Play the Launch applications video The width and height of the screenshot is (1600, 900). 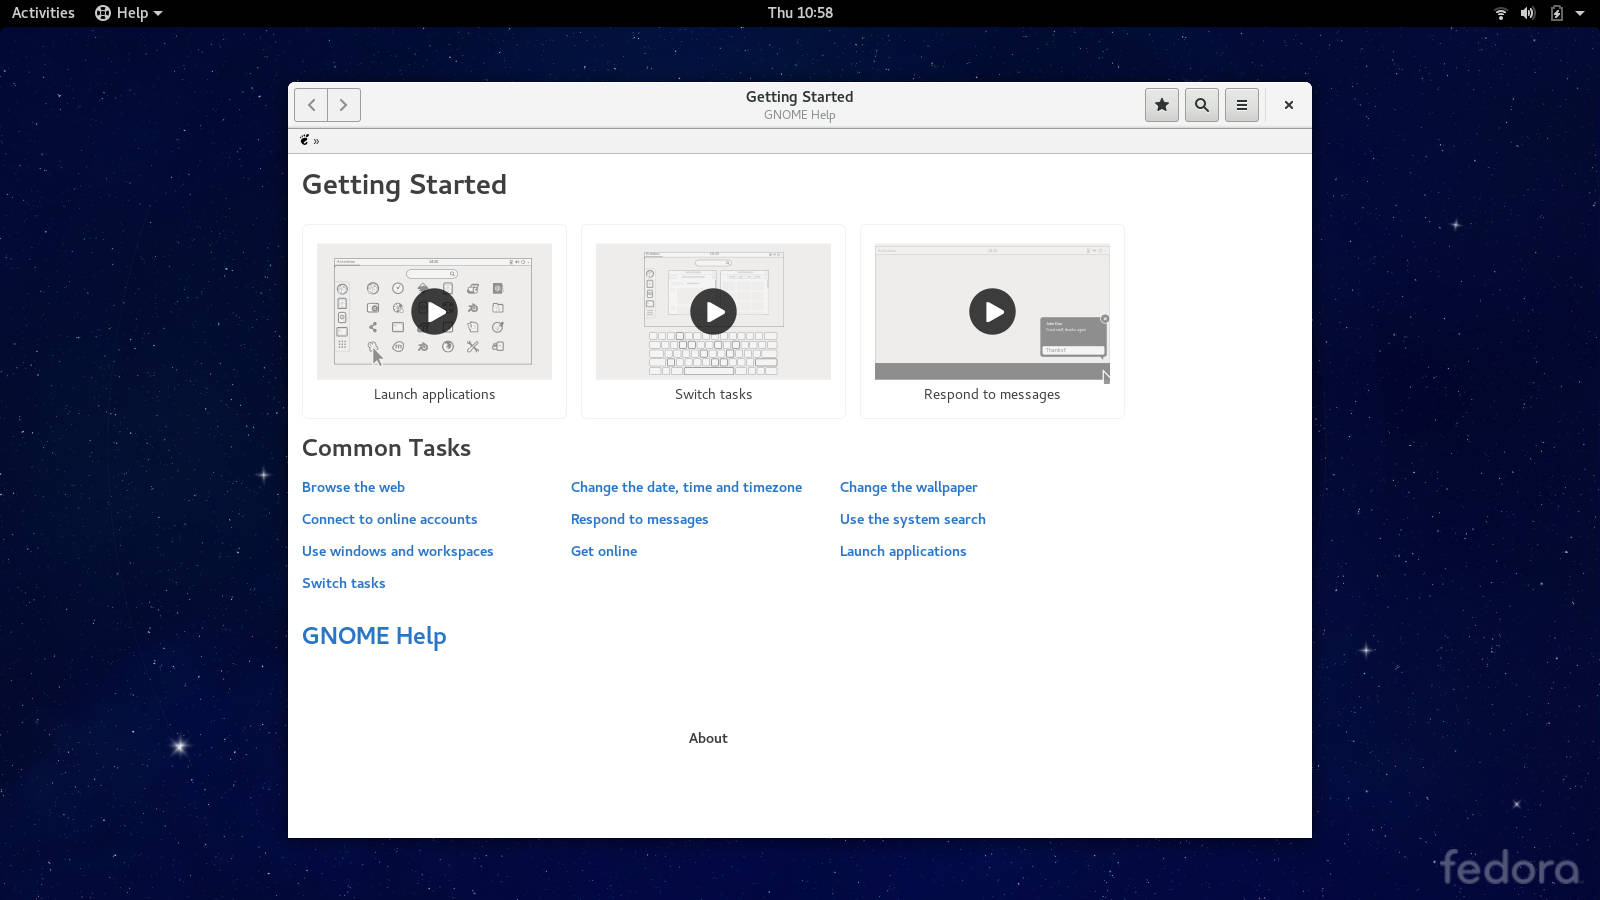(x=434, y=312)
